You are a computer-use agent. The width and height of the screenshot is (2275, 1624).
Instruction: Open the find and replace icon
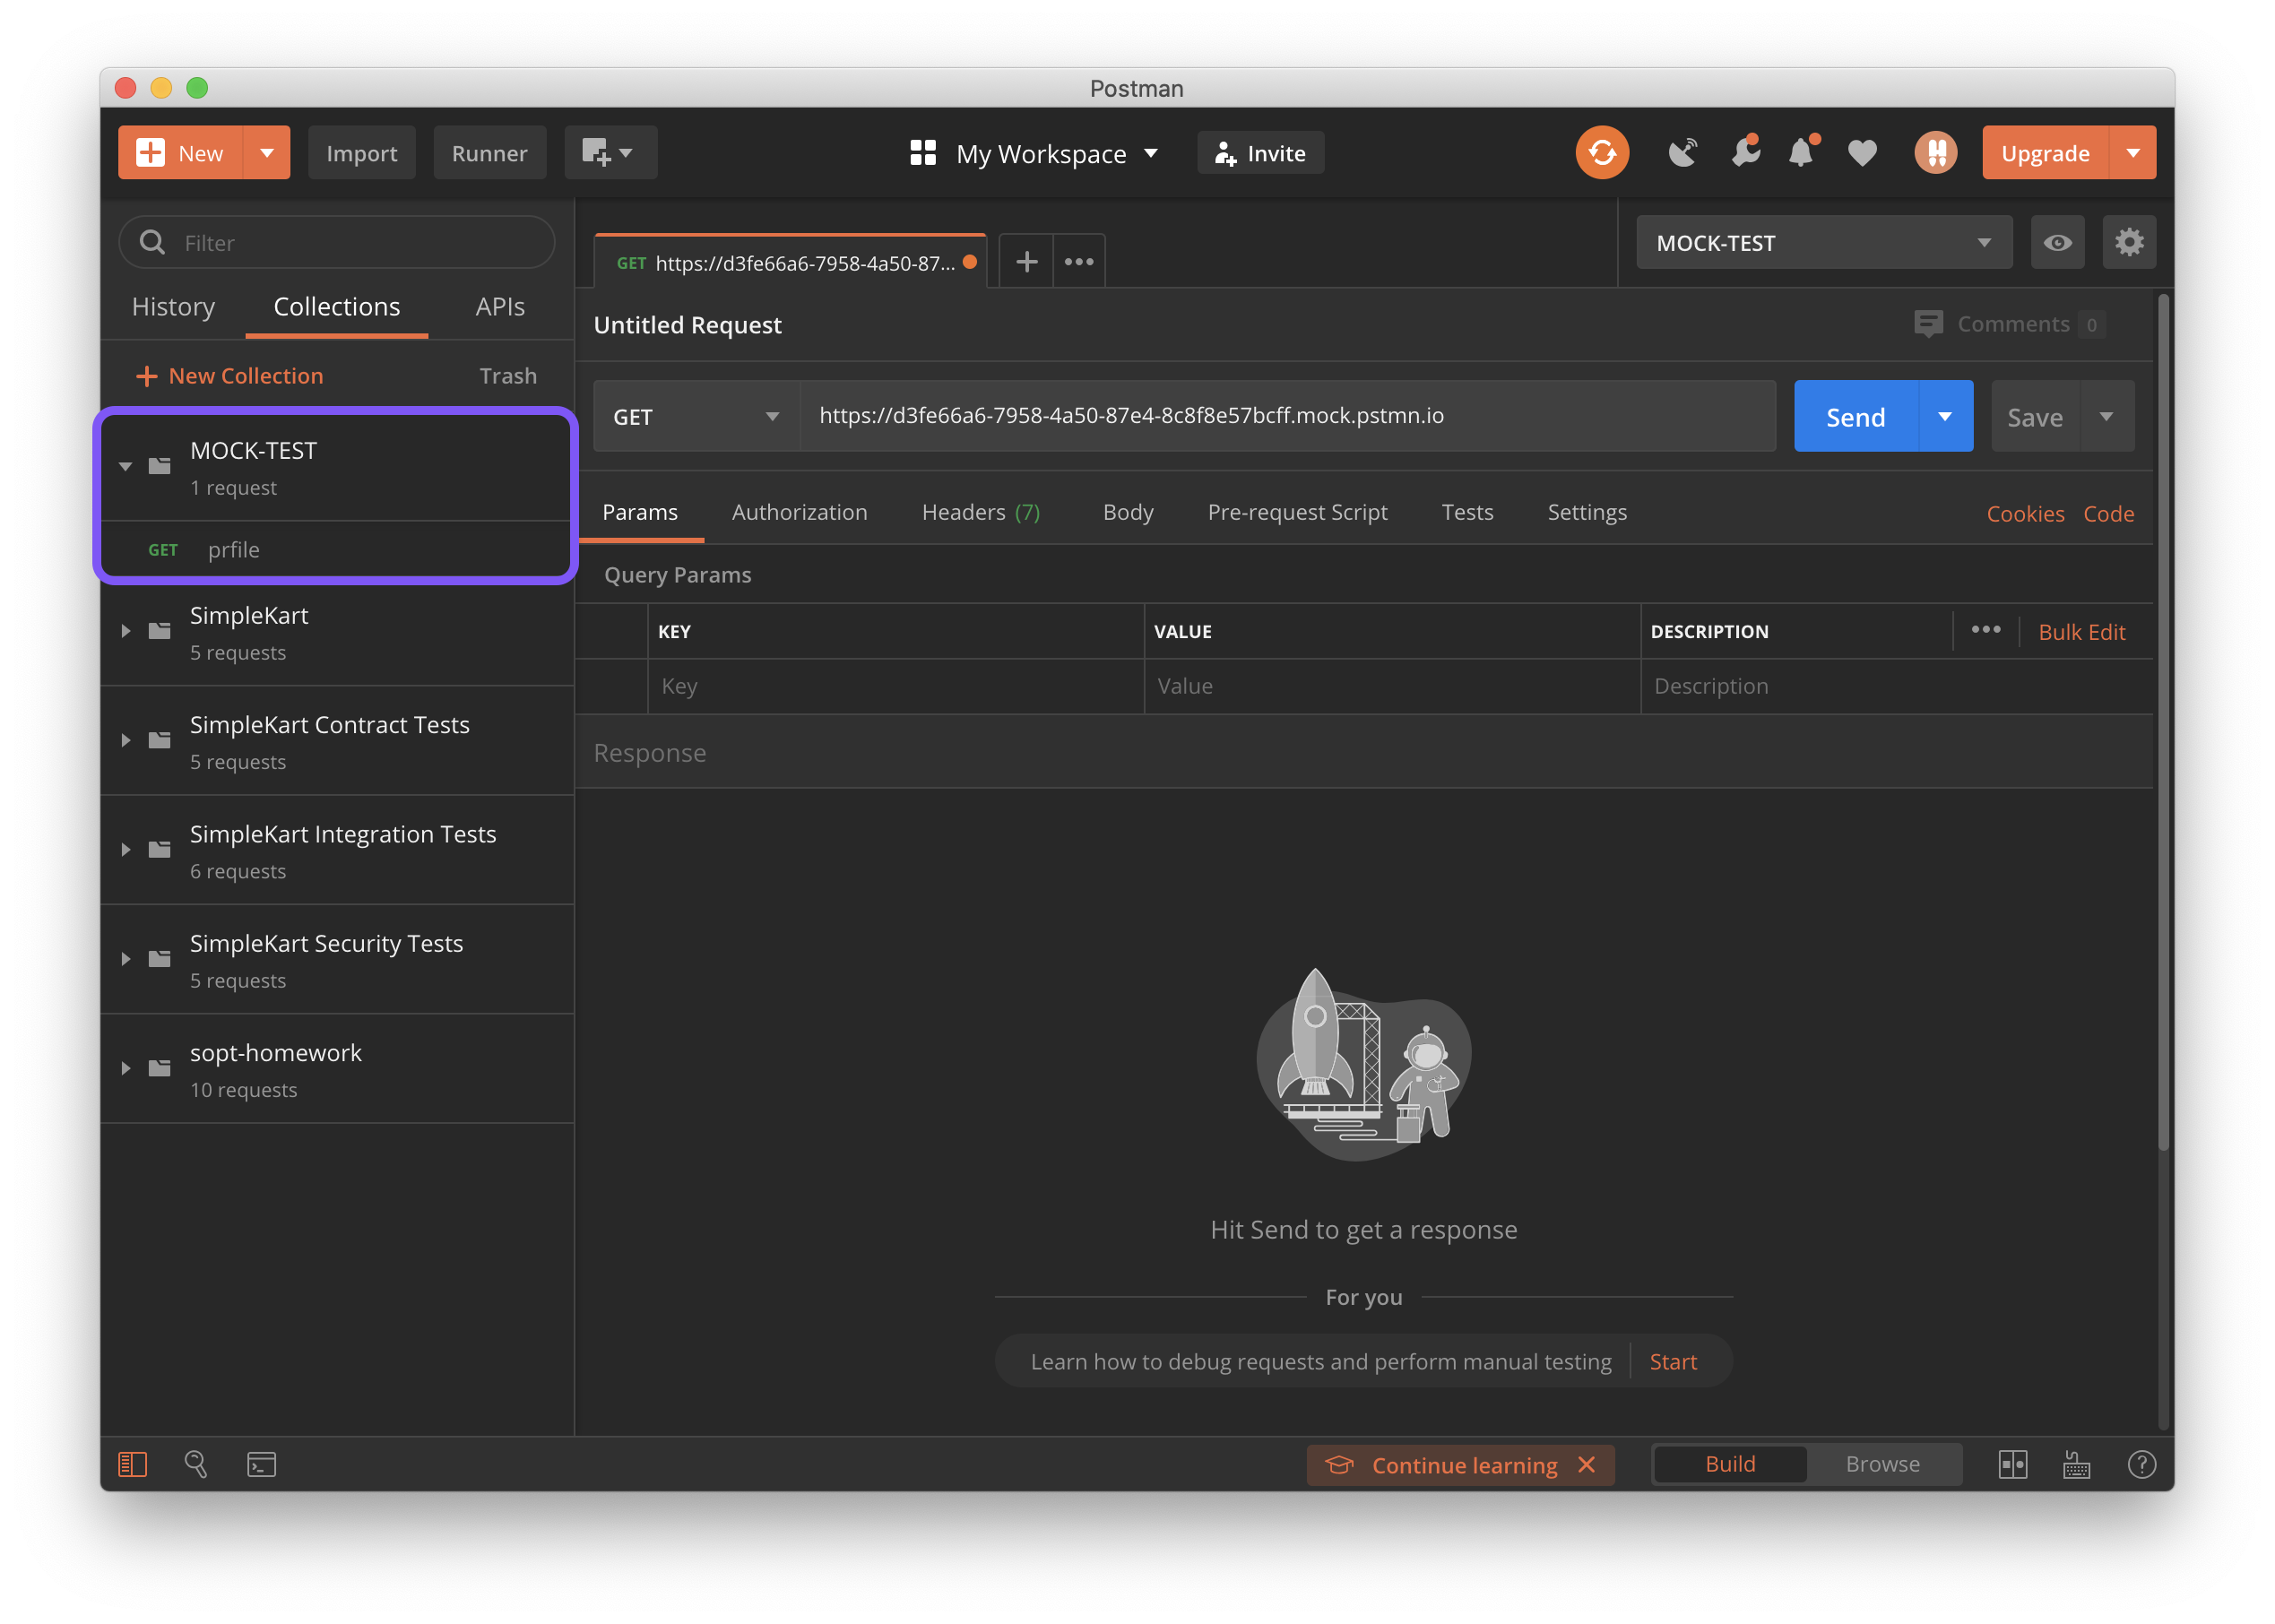click(x=196, y=1464)
